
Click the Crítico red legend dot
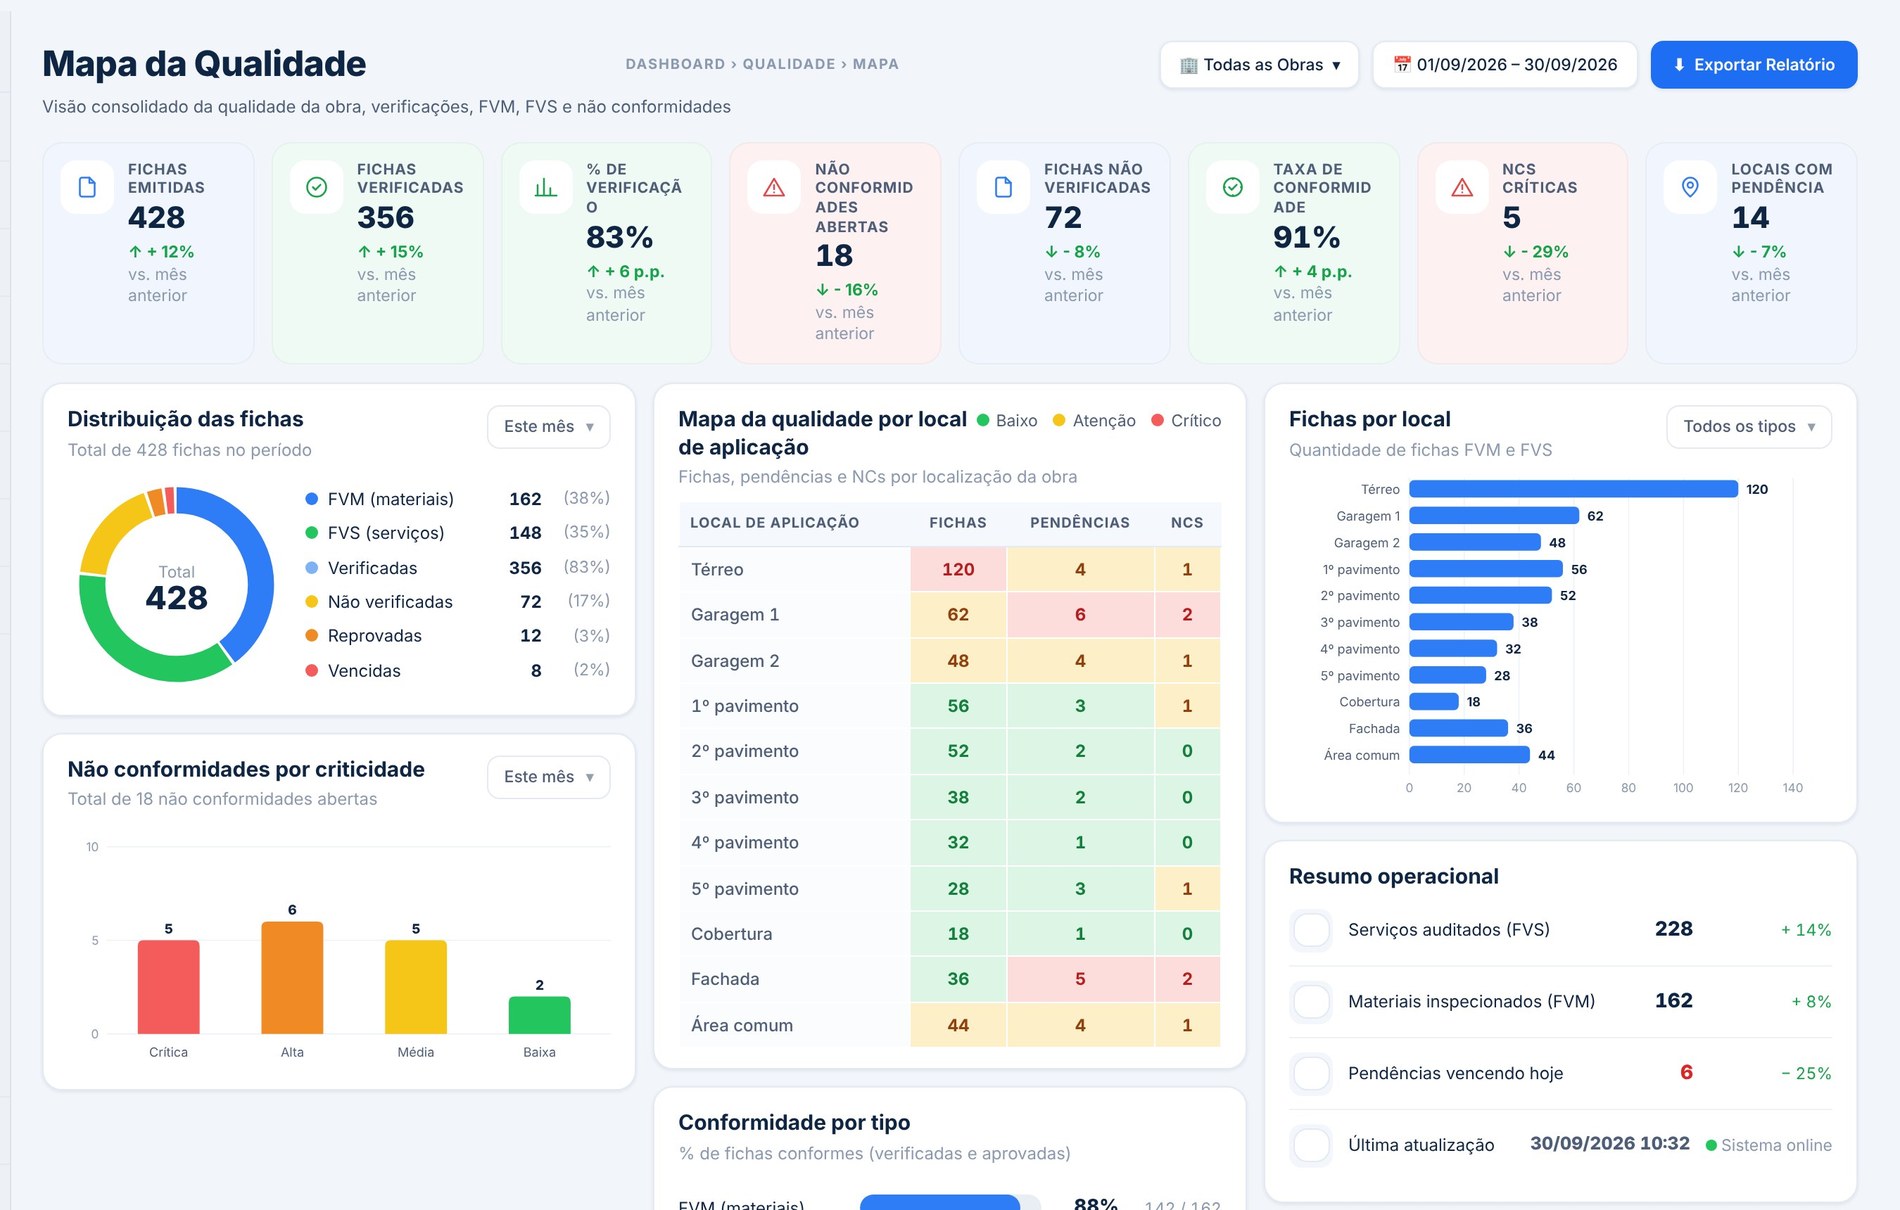point(1157,420)
